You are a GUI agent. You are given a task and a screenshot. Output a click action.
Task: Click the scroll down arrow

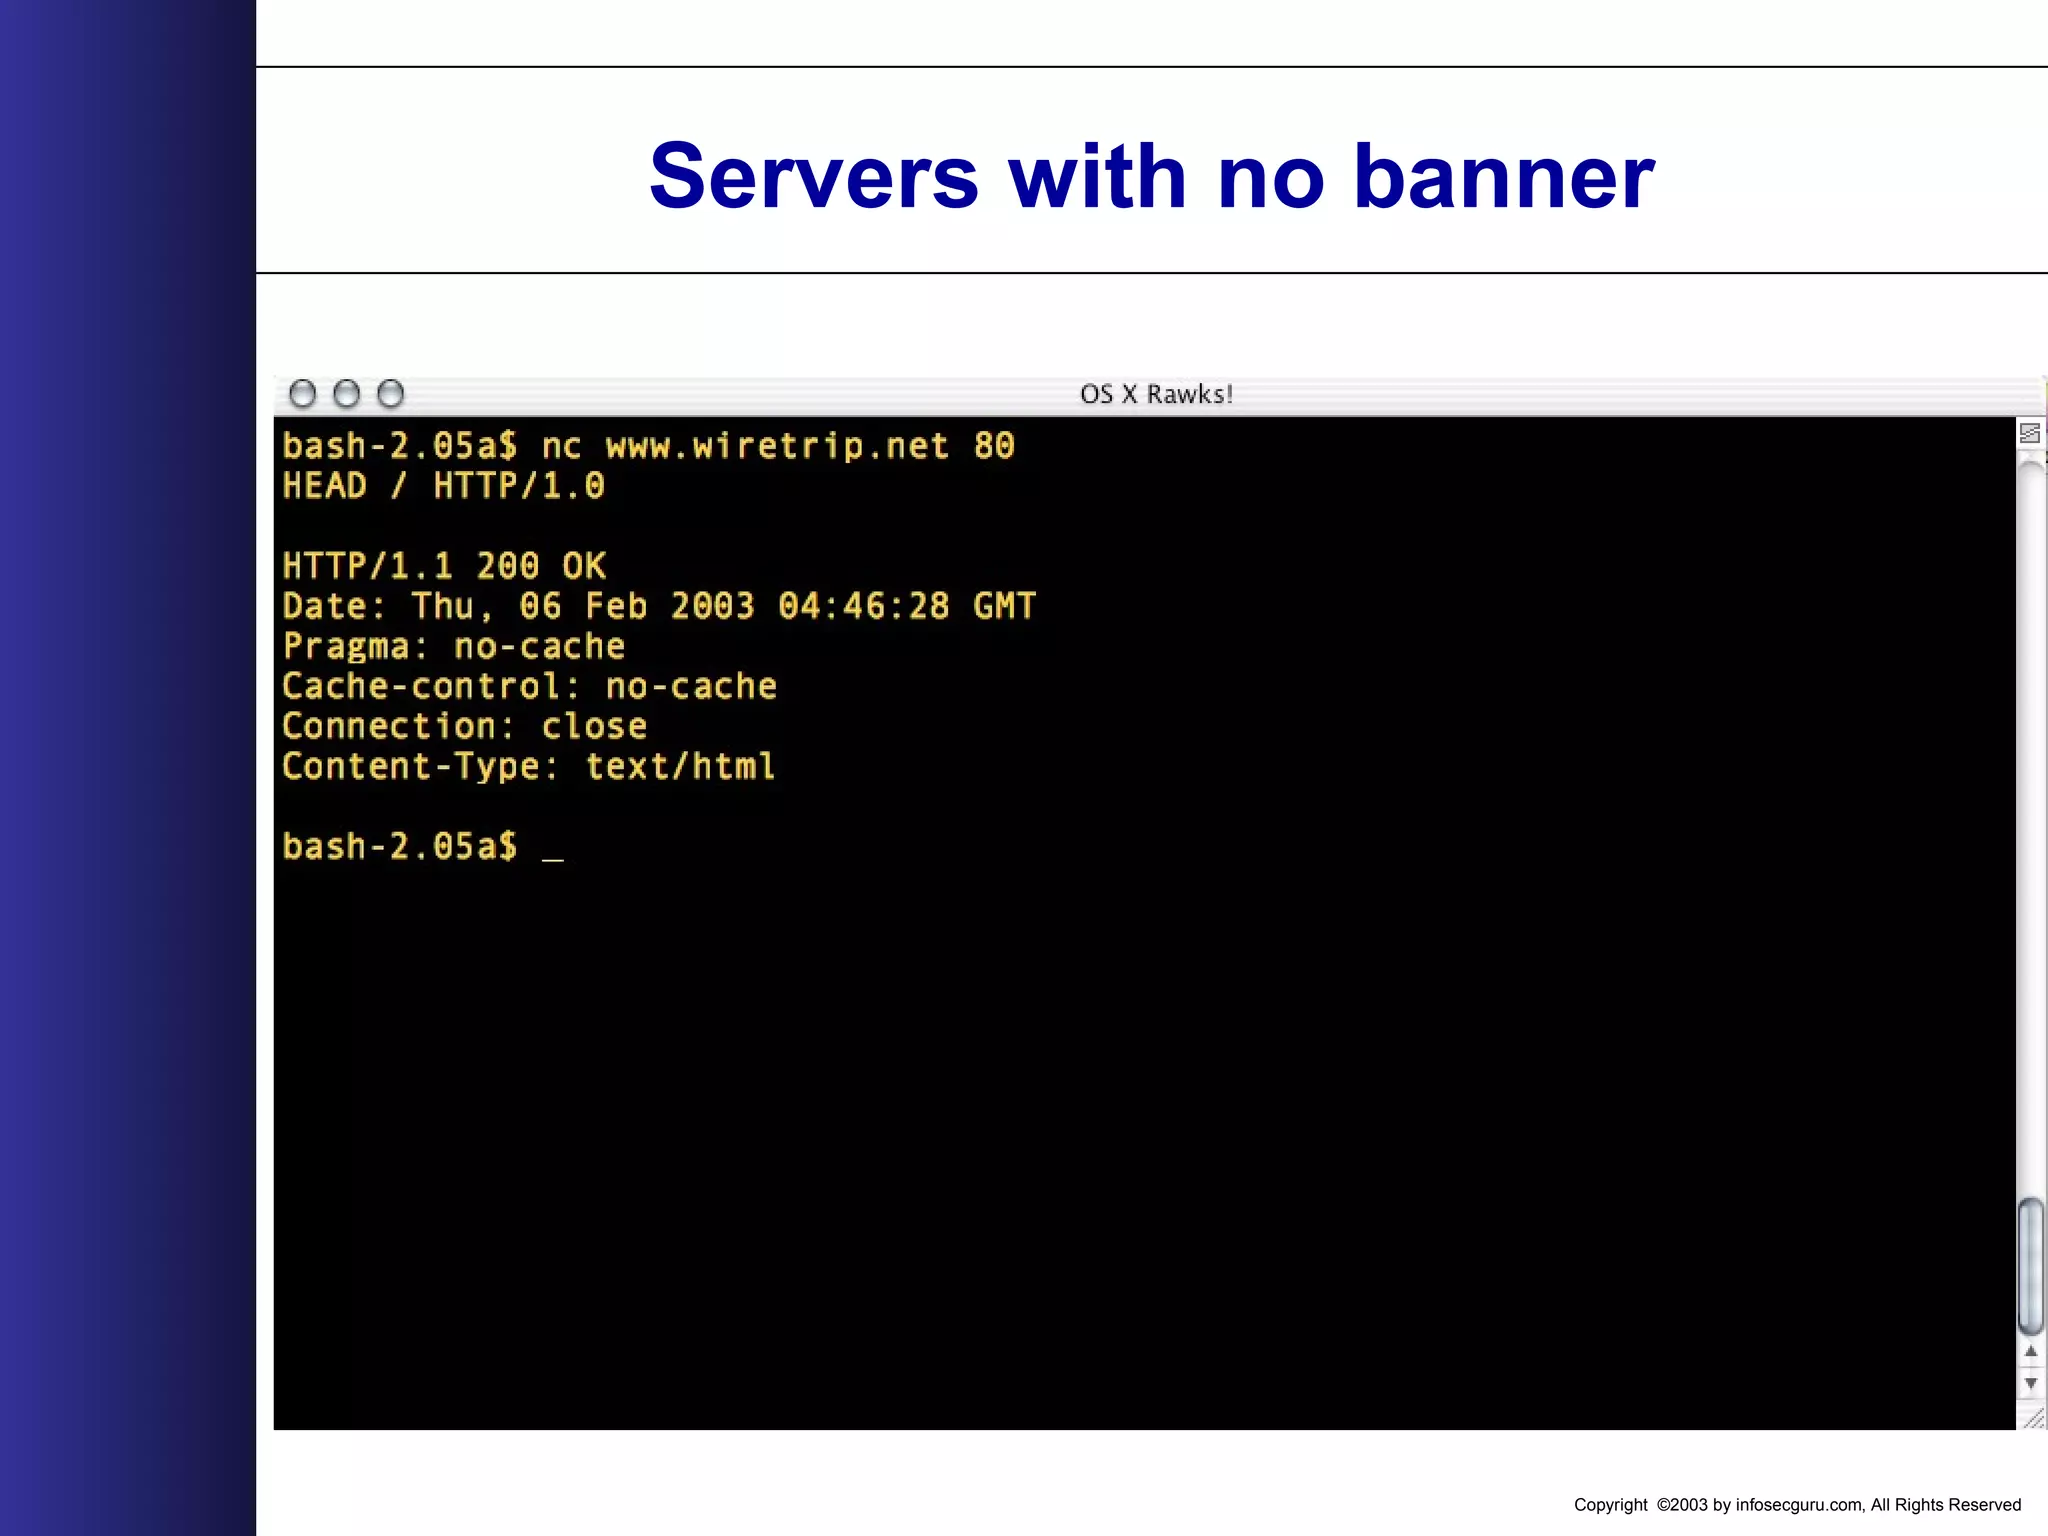[x=2031, y=1384]
